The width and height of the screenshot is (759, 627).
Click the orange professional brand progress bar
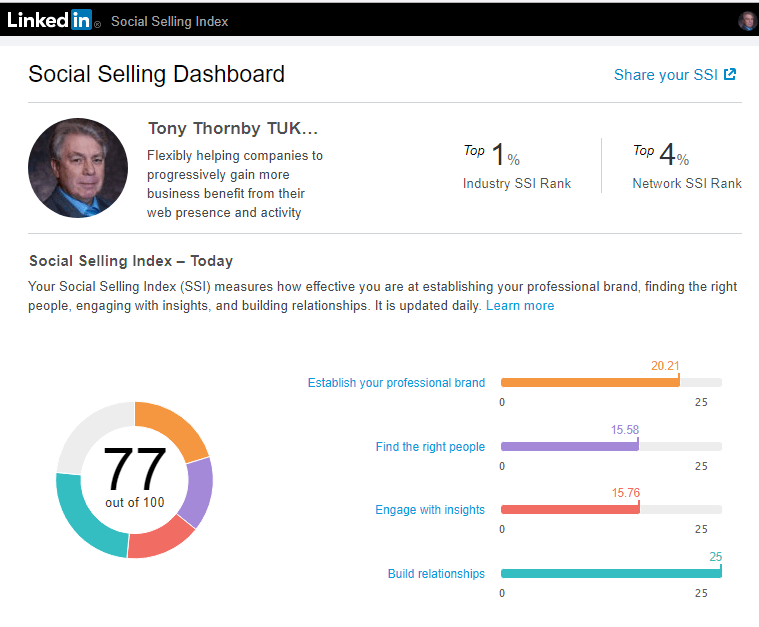tap(589, 382)
